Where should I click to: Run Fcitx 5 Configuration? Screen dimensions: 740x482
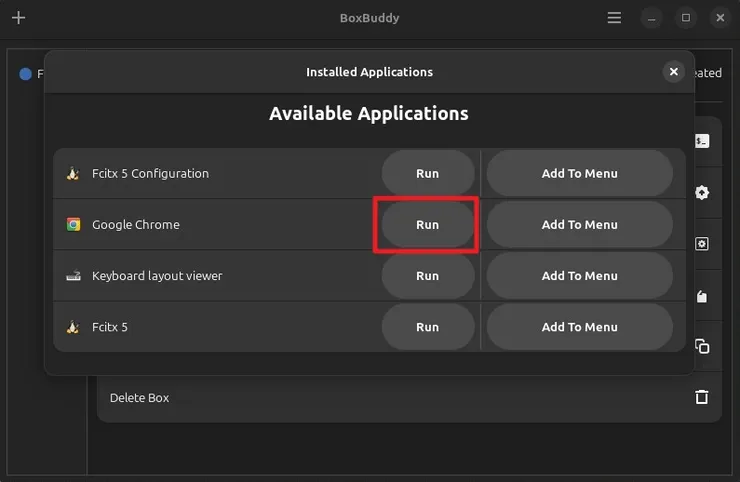click(x=427, y=173)
